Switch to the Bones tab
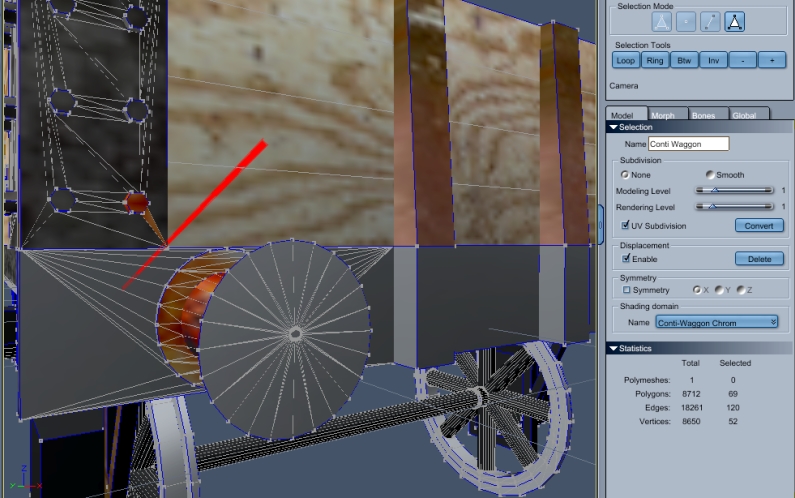795x498 pixels. pos(708,114)
